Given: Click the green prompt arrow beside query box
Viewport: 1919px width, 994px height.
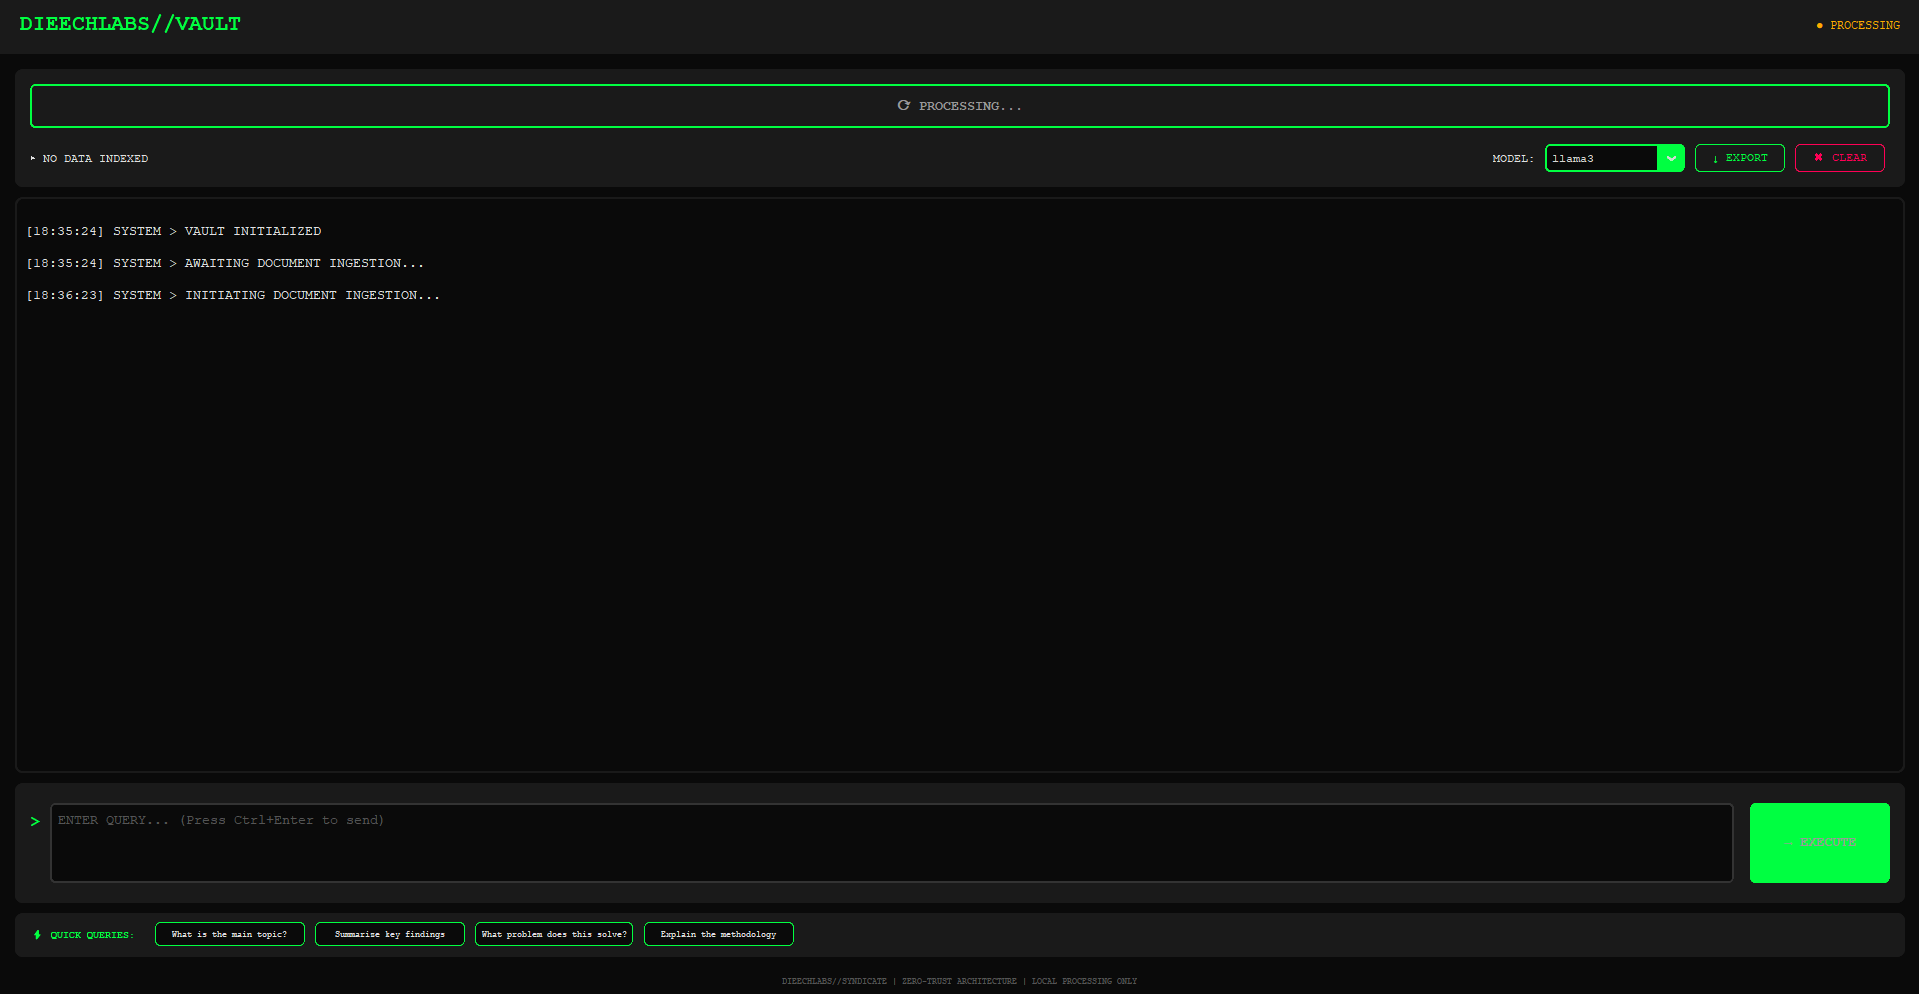Looking at the screenshot, I should tap(36, 820).
